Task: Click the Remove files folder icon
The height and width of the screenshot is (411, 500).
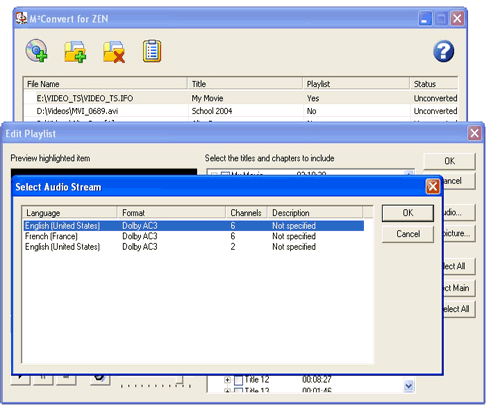Action: pos(114,52)
